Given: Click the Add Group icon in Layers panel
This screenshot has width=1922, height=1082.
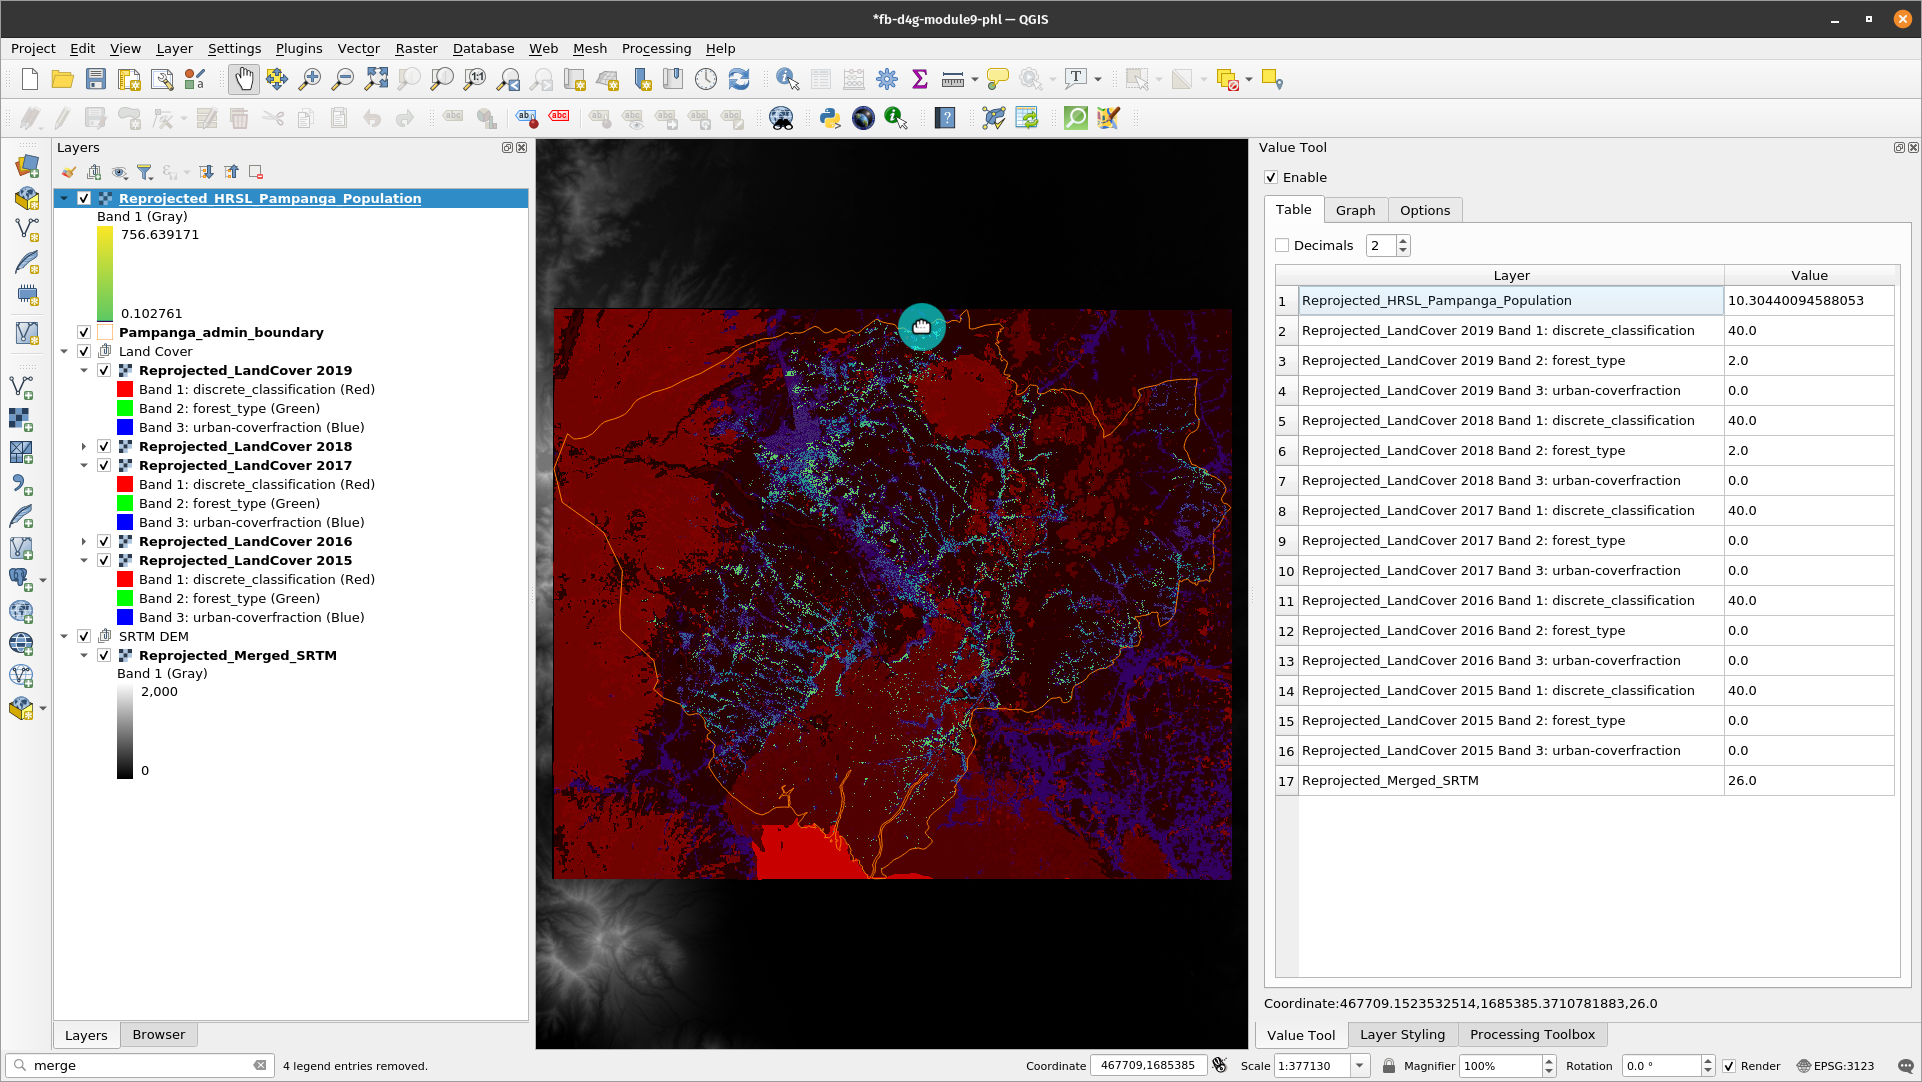Looking at the screenshot, I should (94, 172).
